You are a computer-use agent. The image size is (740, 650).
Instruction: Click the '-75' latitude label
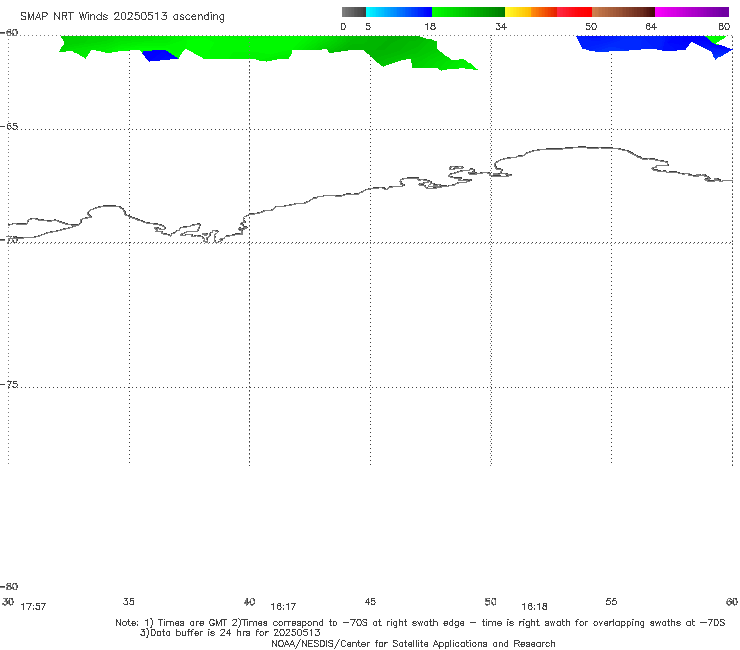9,385
